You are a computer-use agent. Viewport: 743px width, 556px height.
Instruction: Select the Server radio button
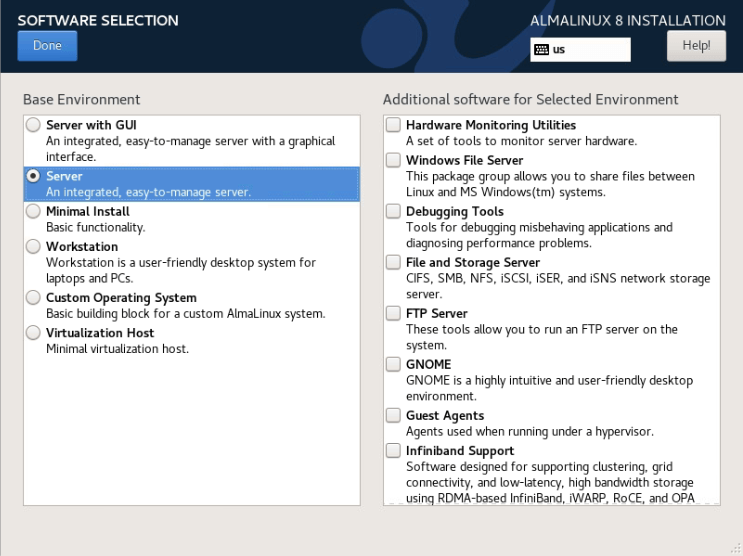tap(33, 176)
